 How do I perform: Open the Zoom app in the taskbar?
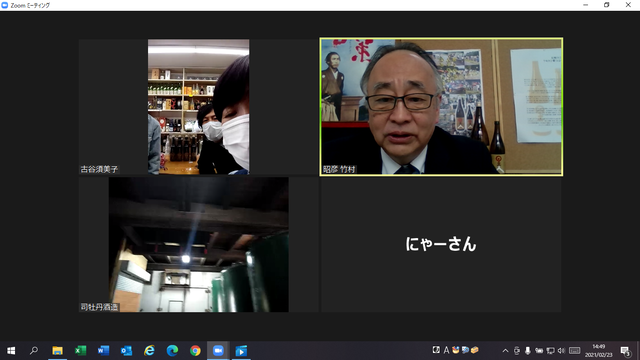tap(218, 351)
